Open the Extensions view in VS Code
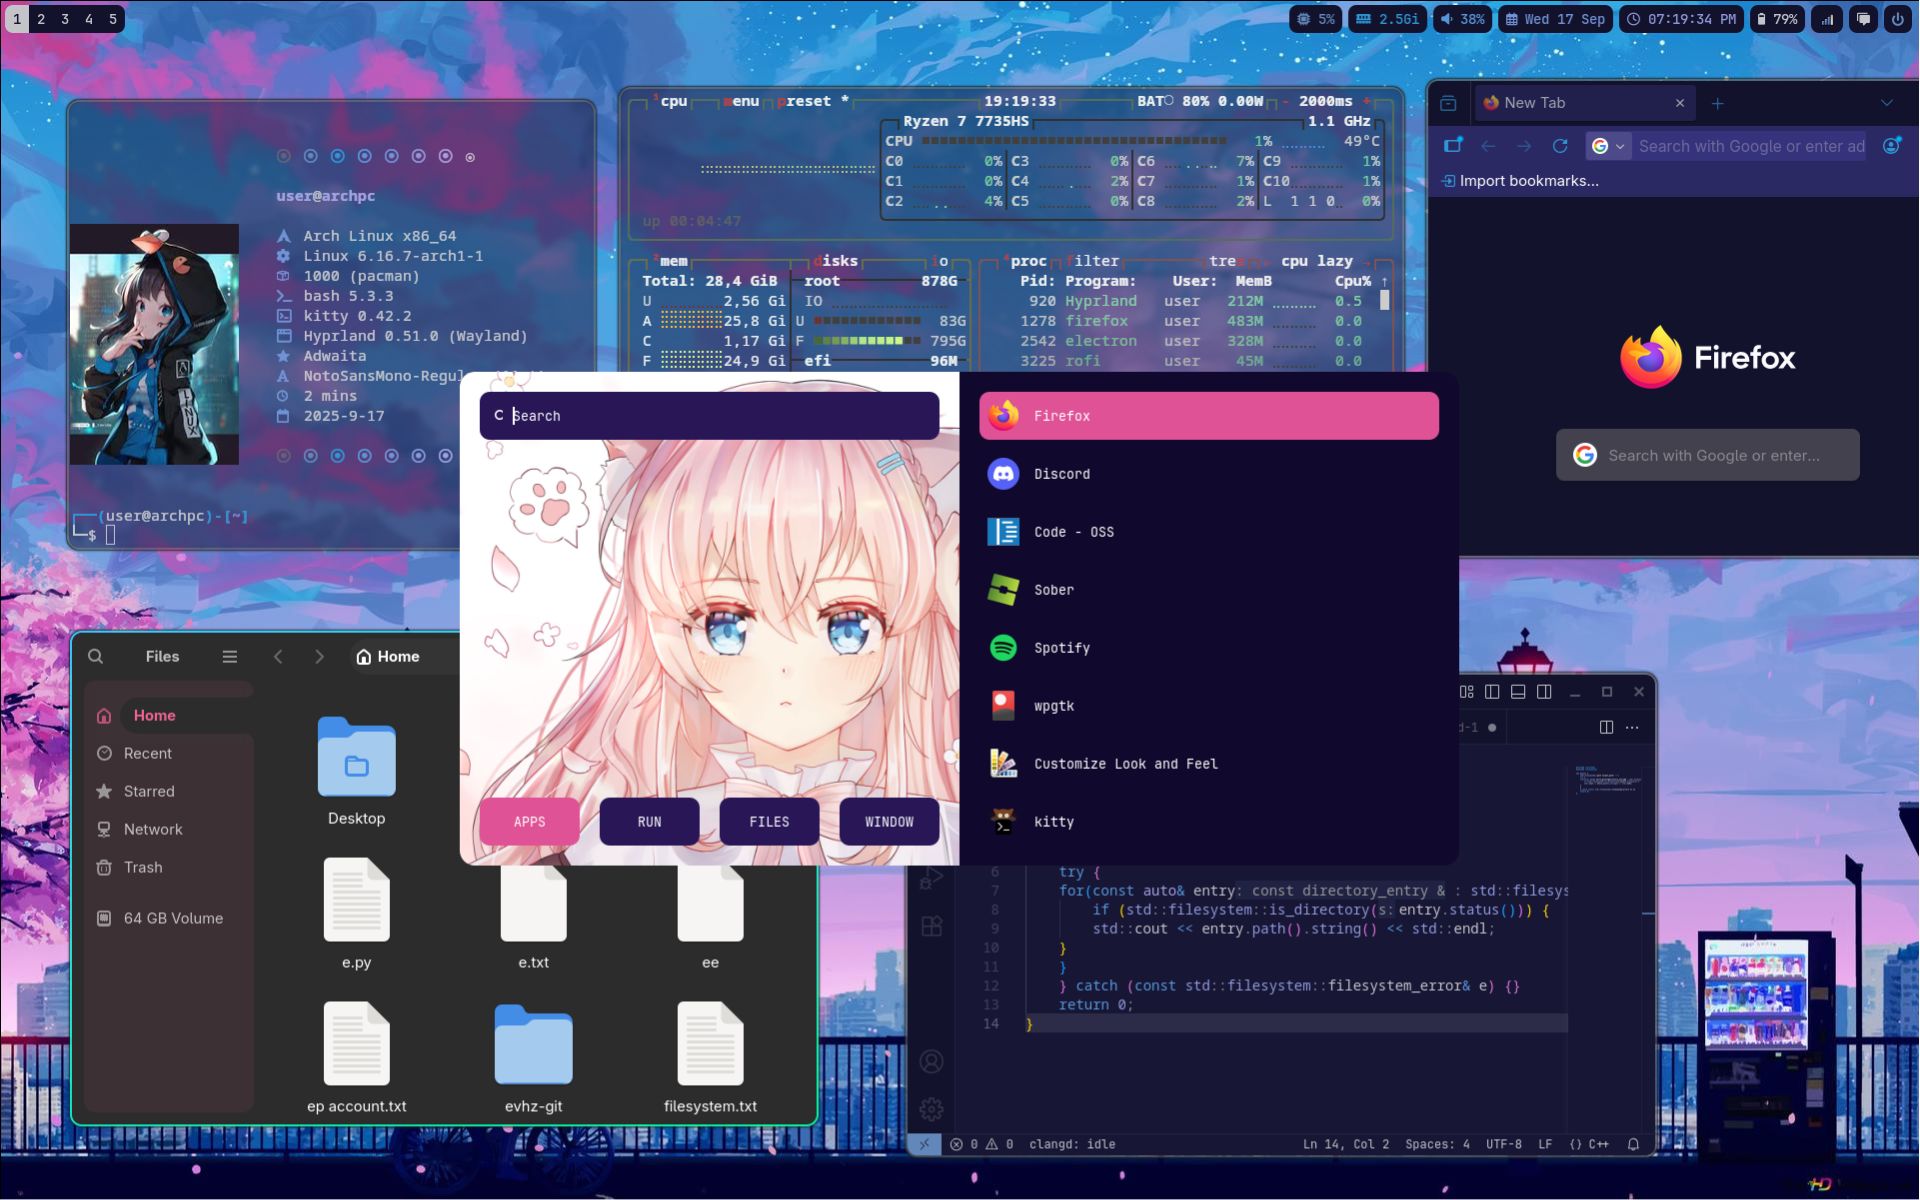The image size is (1920, 1200). [931, 926]
